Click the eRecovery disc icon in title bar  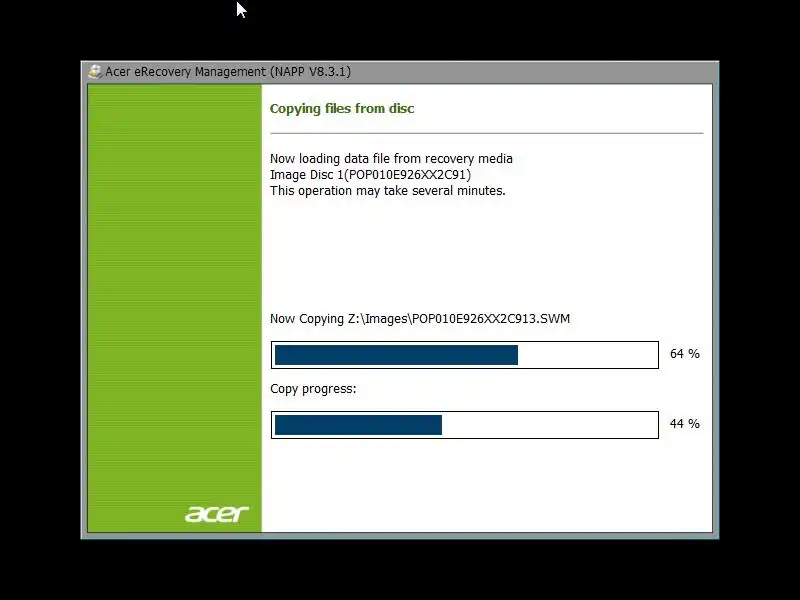coord(94,72)
